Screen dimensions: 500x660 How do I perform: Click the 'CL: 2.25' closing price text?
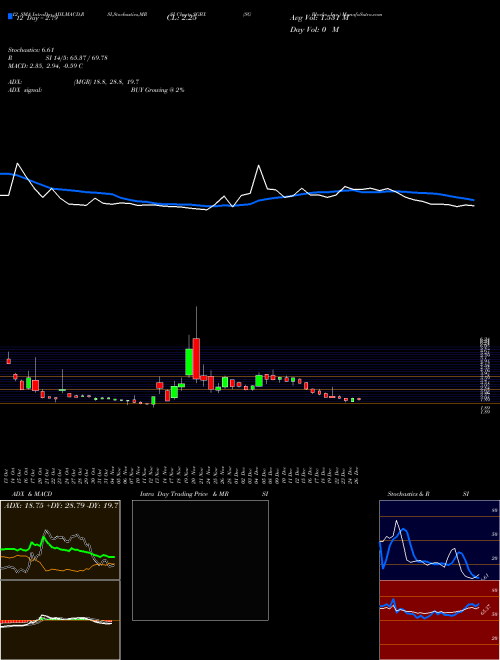point(182,18)
